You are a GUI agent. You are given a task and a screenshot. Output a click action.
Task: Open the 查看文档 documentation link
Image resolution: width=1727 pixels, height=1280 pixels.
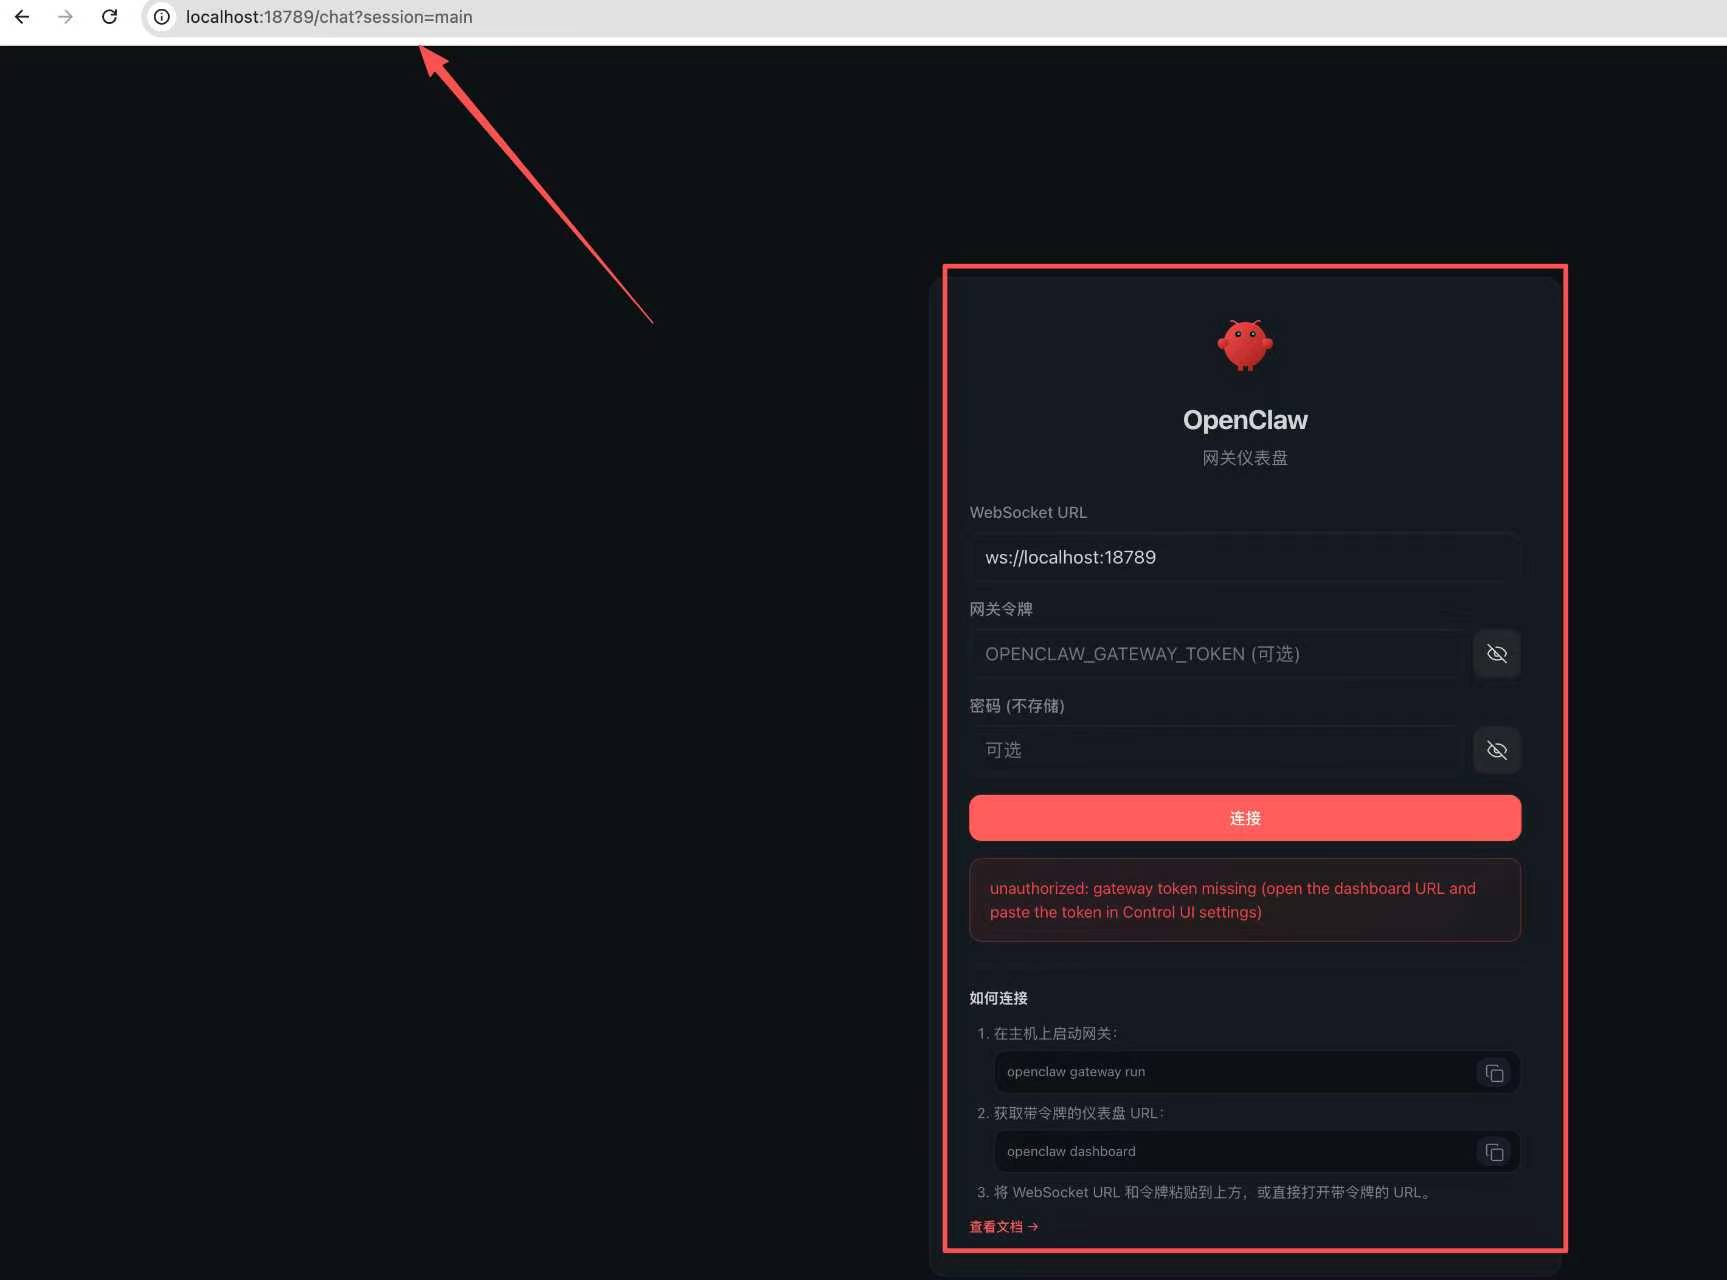(1004, 1227)
